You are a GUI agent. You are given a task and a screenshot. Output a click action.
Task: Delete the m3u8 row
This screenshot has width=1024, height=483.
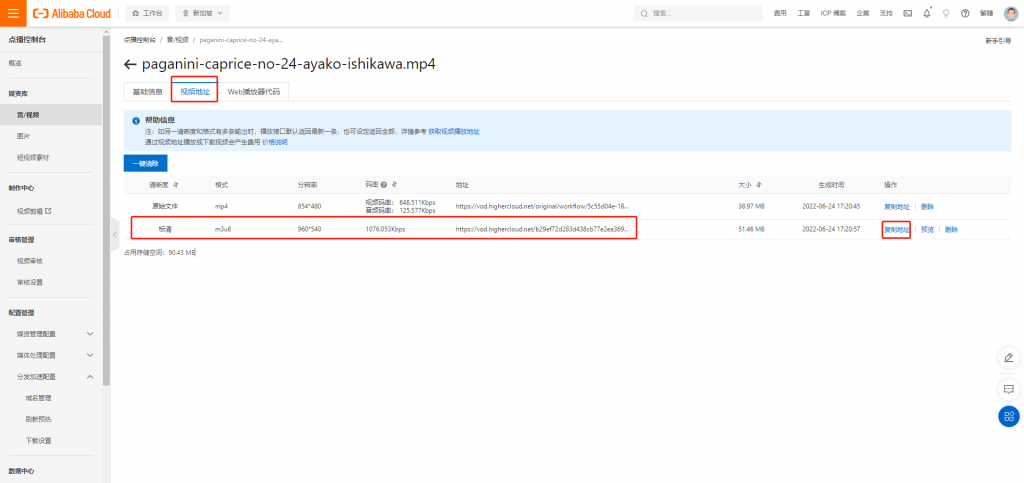[951, 230]
